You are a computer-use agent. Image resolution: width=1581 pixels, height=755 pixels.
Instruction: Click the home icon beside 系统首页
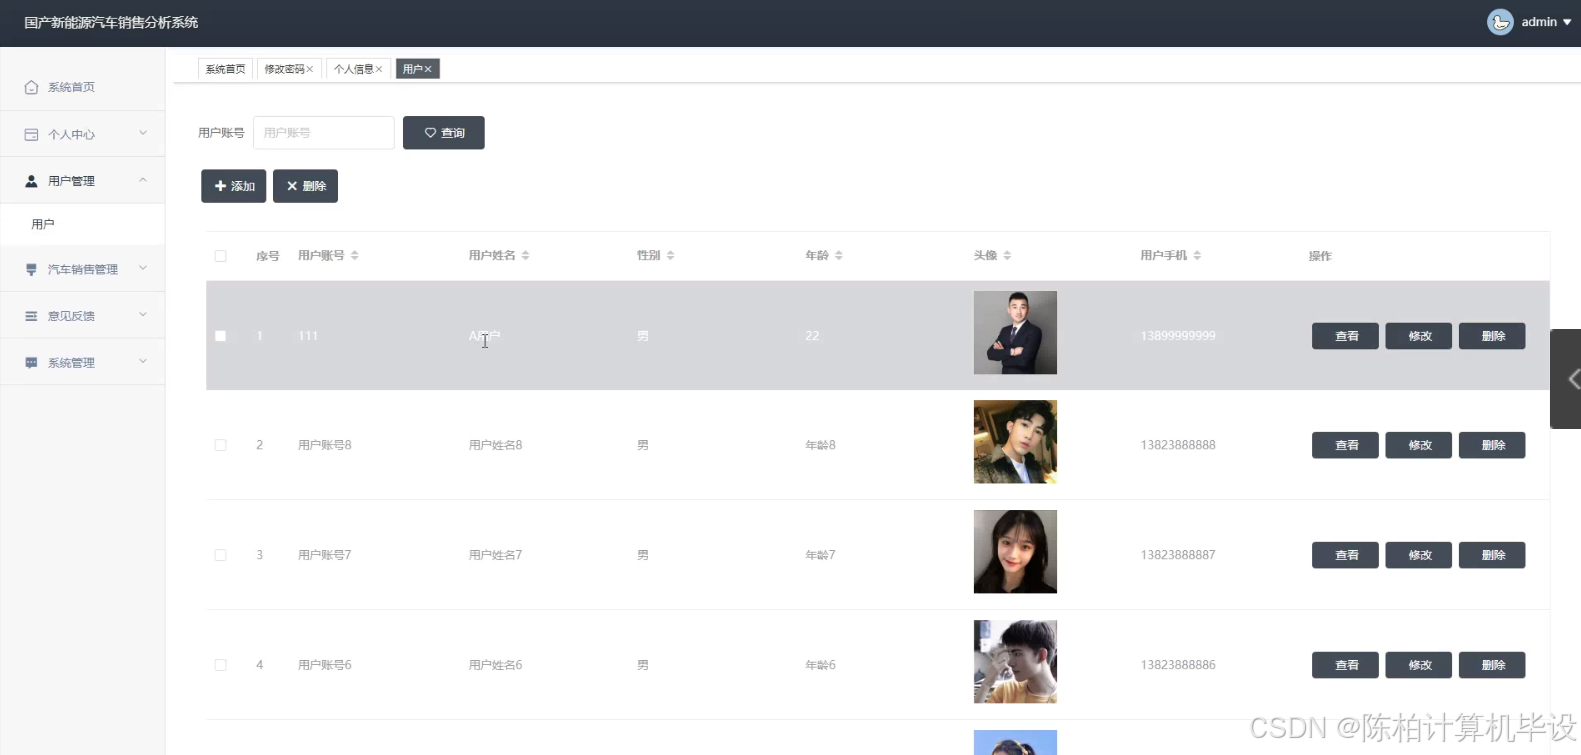[x=31, y=87]
